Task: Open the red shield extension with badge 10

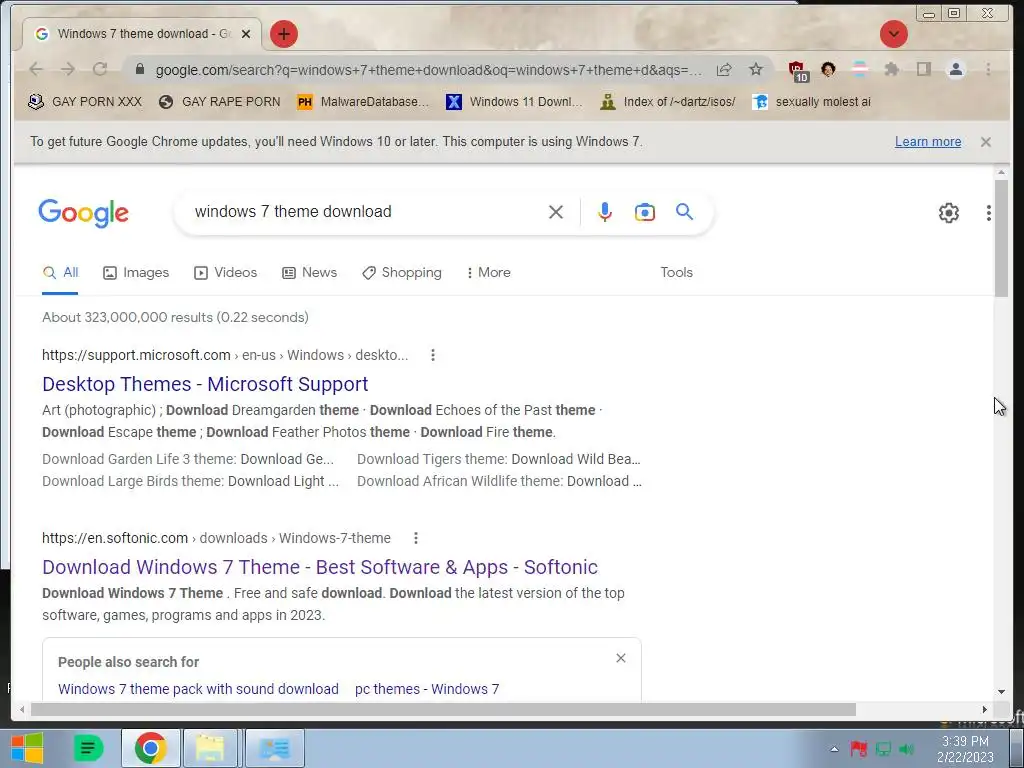Action: click(x=797, y=71)
